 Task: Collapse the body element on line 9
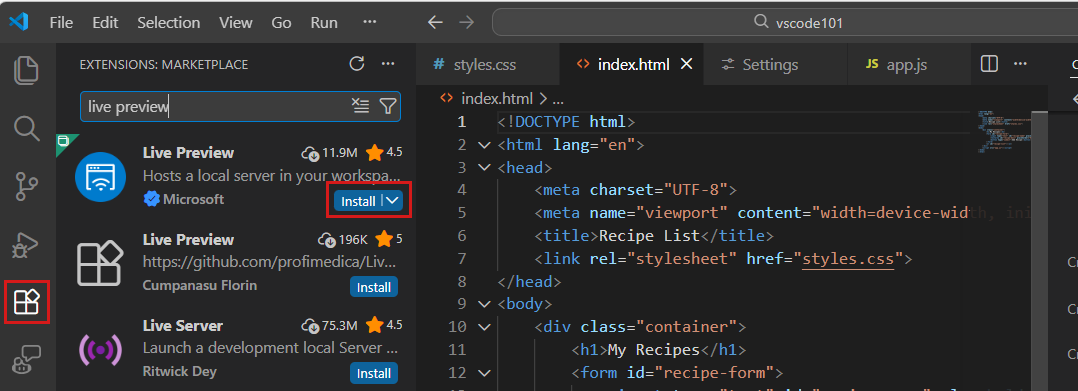484,304
